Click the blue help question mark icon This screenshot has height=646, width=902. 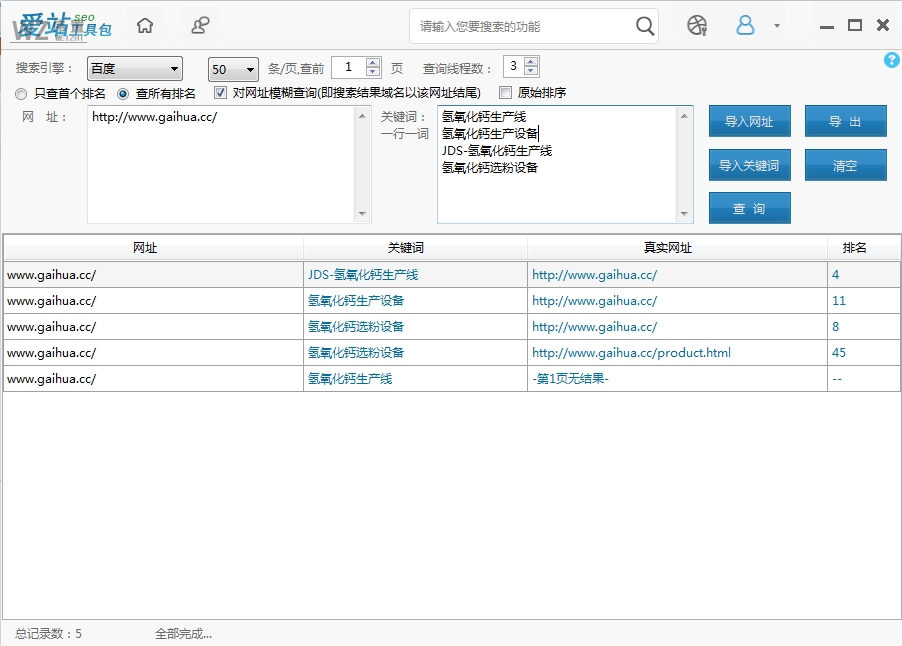pos(890,60)
